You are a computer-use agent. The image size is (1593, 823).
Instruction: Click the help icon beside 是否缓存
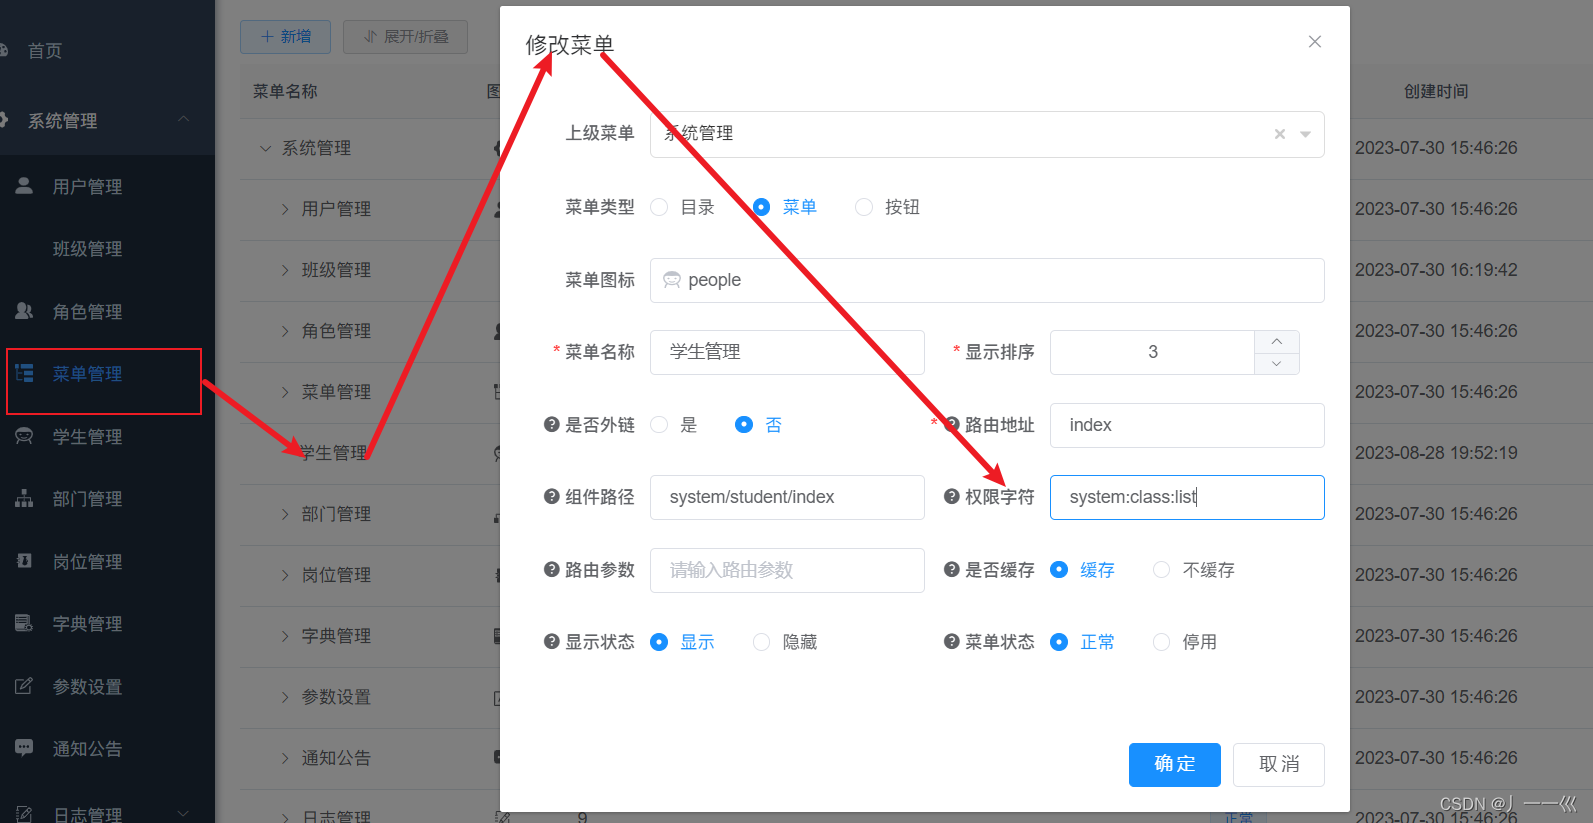point(951,570)
